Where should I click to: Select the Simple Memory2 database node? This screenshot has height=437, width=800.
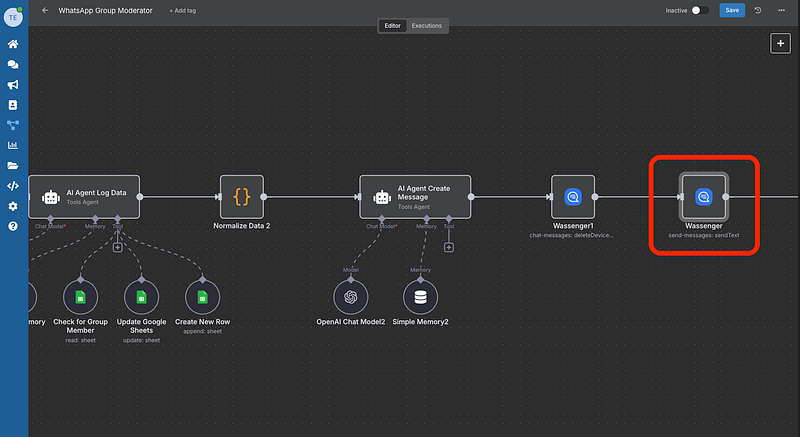click(420, 297)
